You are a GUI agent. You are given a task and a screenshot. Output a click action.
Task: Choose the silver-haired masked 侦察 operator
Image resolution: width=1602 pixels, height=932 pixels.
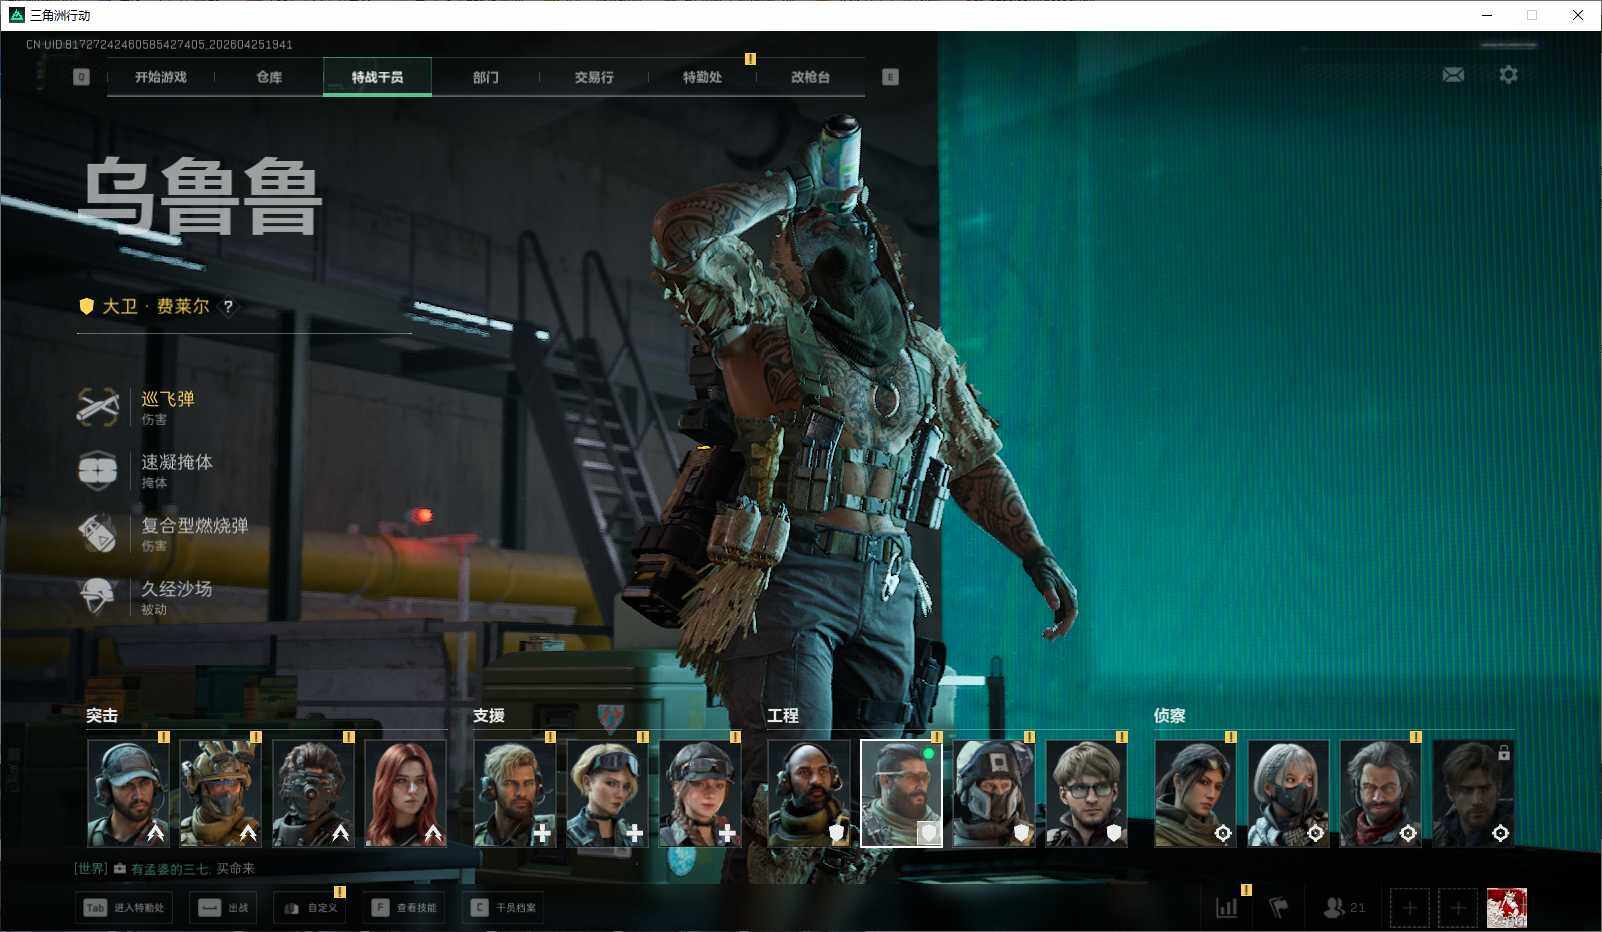(x=1288, y=793)
